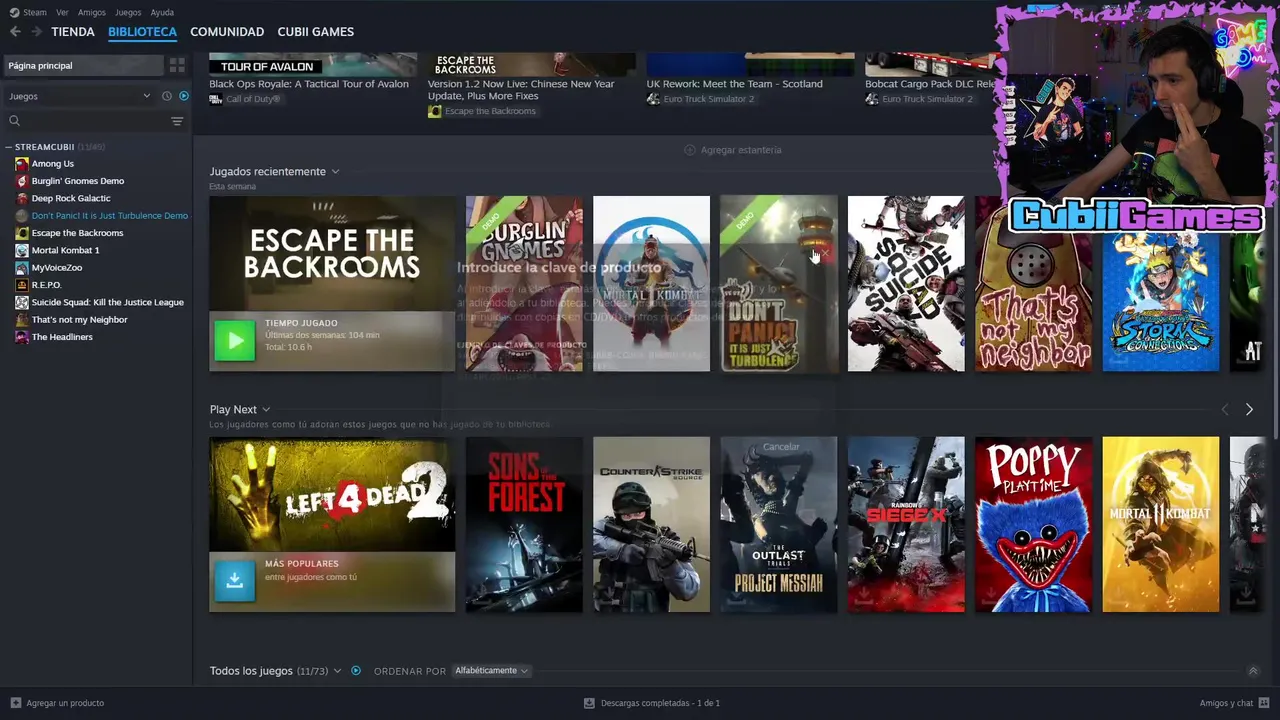Click the downloads status icon
Viewport: 1280px width, 720px height.
coord(589,703)
